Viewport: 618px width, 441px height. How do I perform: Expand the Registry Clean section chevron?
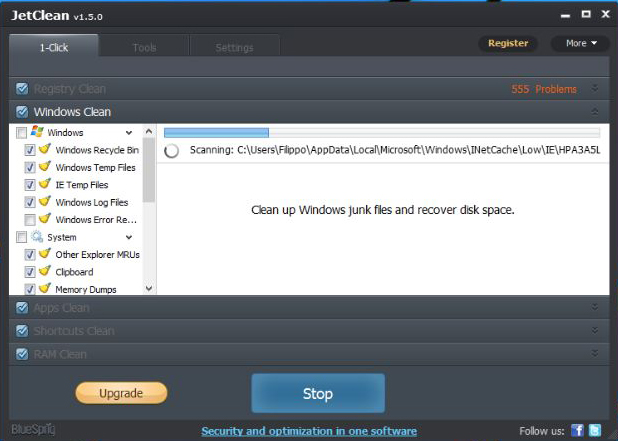point(595,88)
